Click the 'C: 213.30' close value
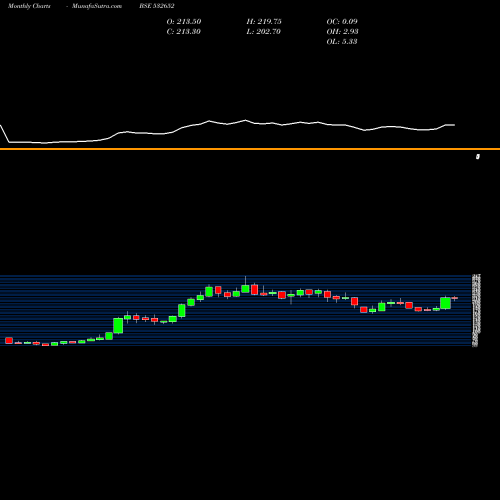Image resolution: width=500 pixels, height=500 pixels. pos(184,32)
